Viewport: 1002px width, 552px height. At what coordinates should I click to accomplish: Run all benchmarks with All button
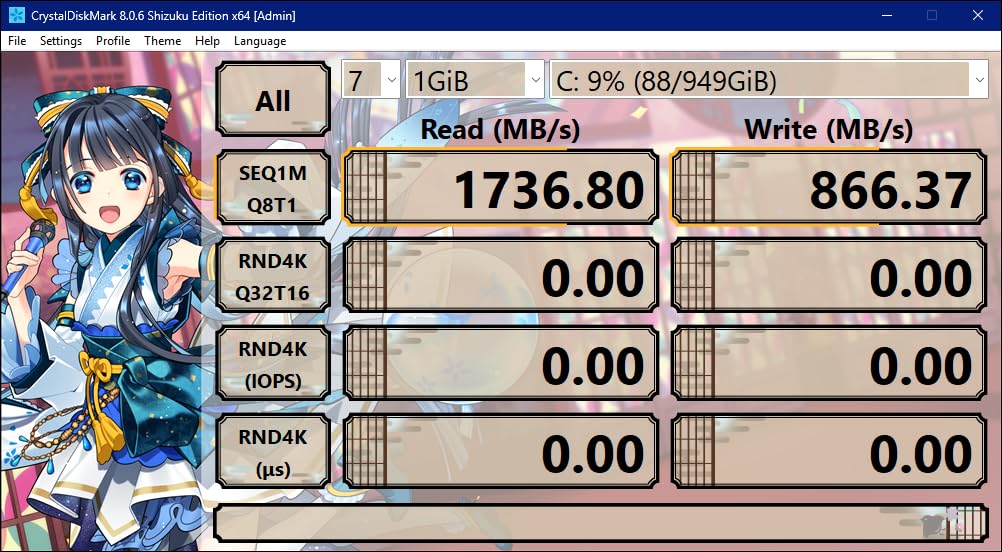[x=273, y=99]
